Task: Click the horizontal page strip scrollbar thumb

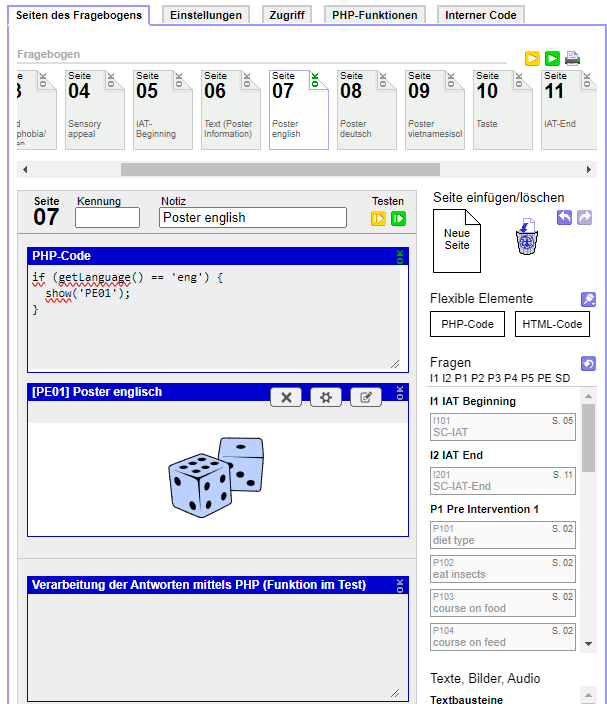Action: point(280,169)
